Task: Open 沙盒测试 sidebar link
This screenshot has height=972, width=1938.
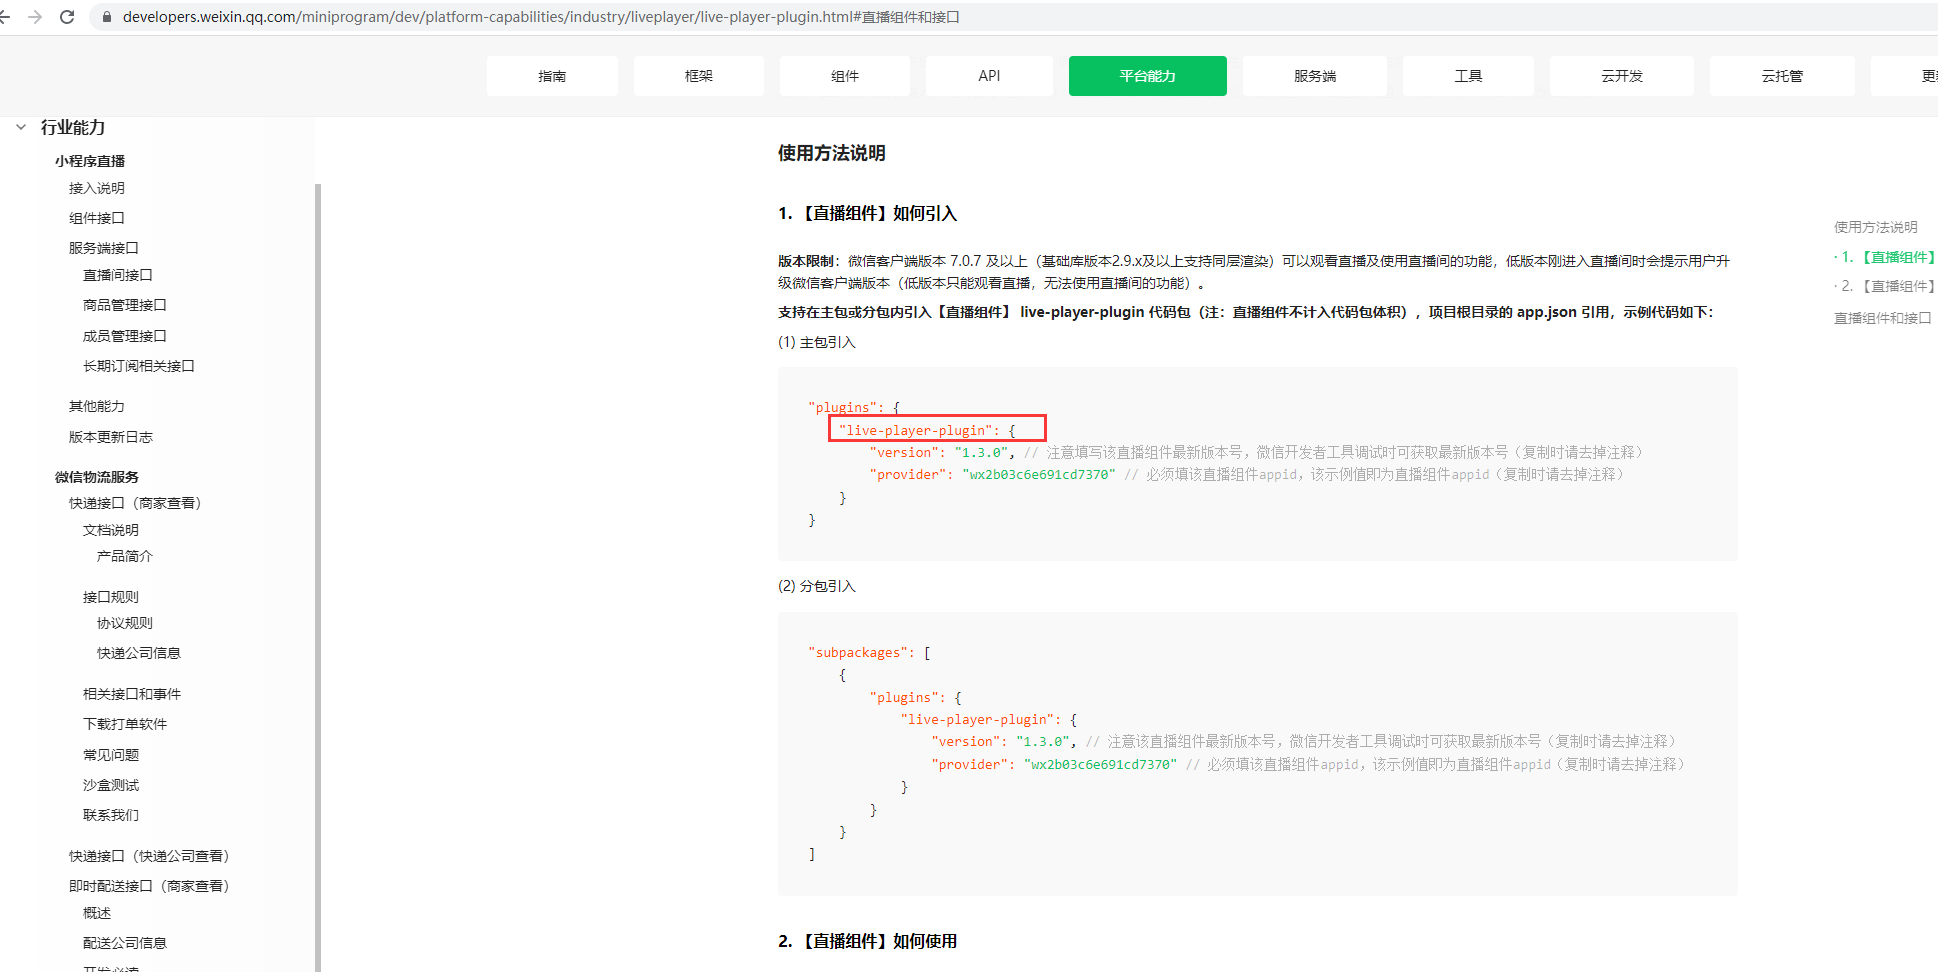Action: pyautogui.click(x=111, y=785)
